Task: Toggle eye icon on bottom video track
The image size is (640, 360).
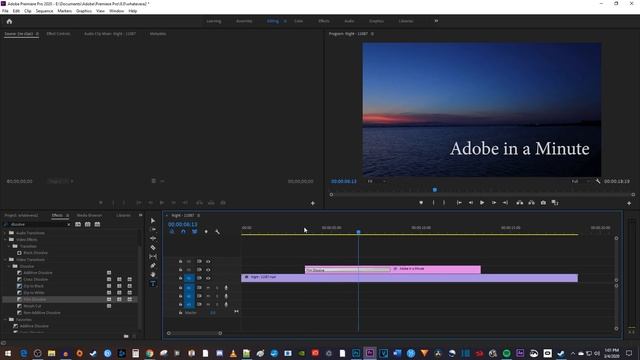Action: click(208, 278)
